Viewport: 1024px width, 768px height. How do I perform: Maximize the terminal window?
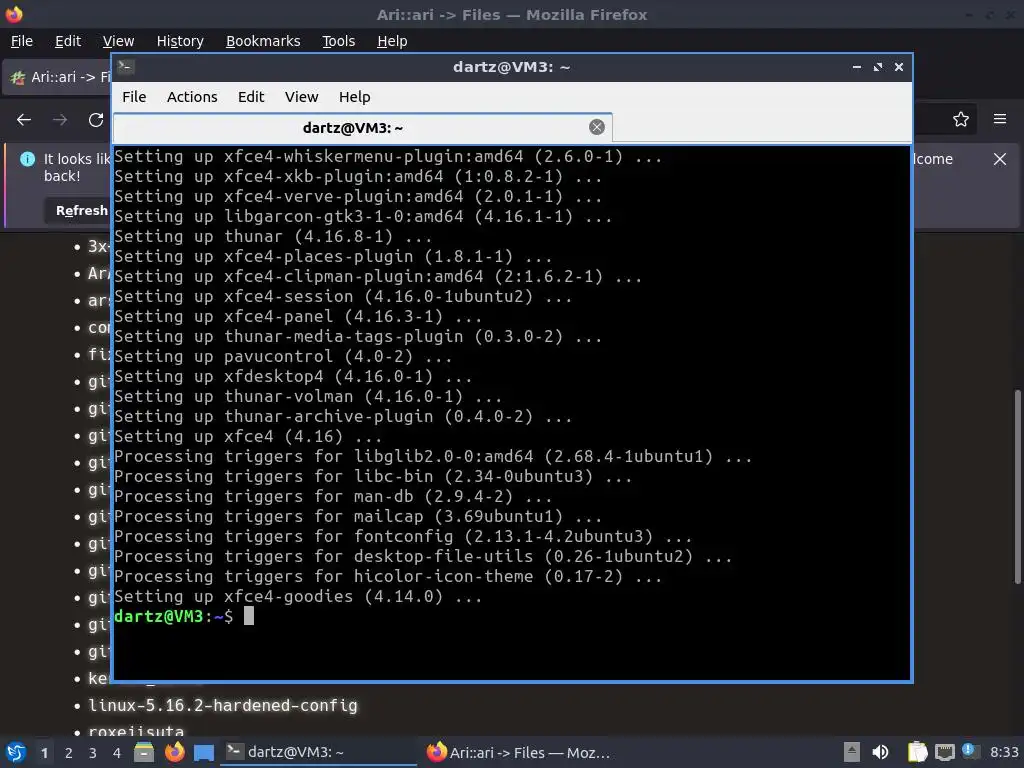pos(878,67)
